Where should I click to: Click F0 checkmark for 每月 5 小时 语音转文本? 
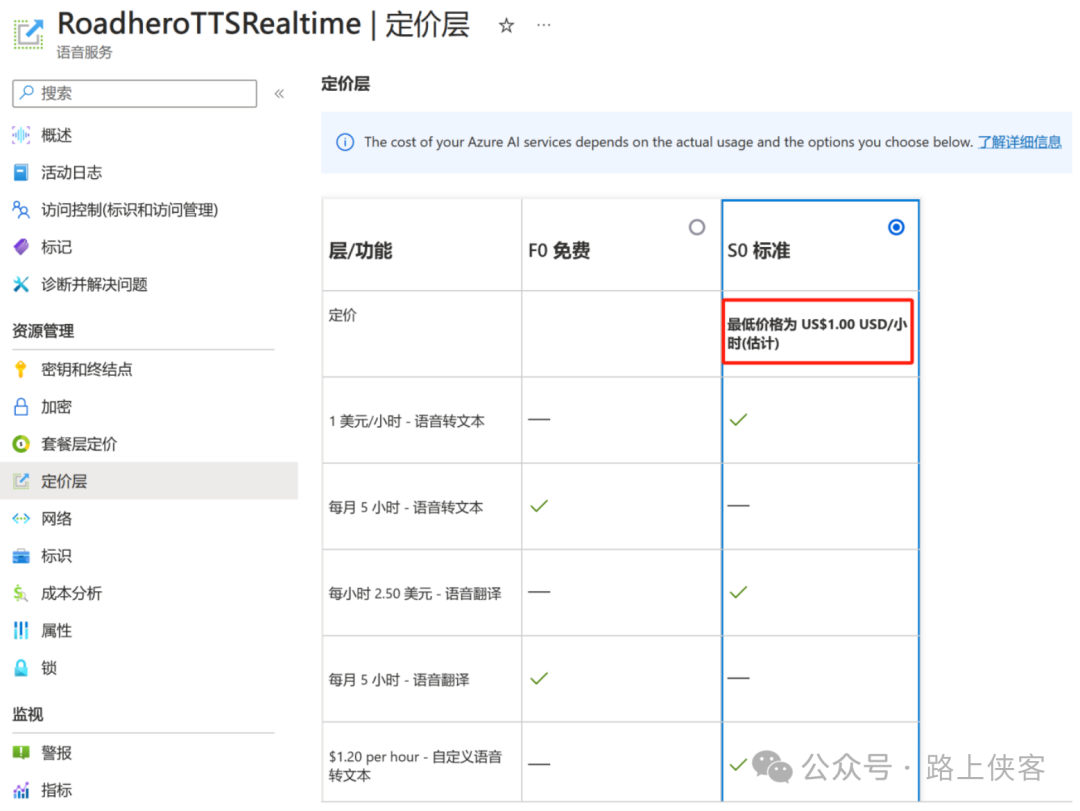tap(539, 506)
